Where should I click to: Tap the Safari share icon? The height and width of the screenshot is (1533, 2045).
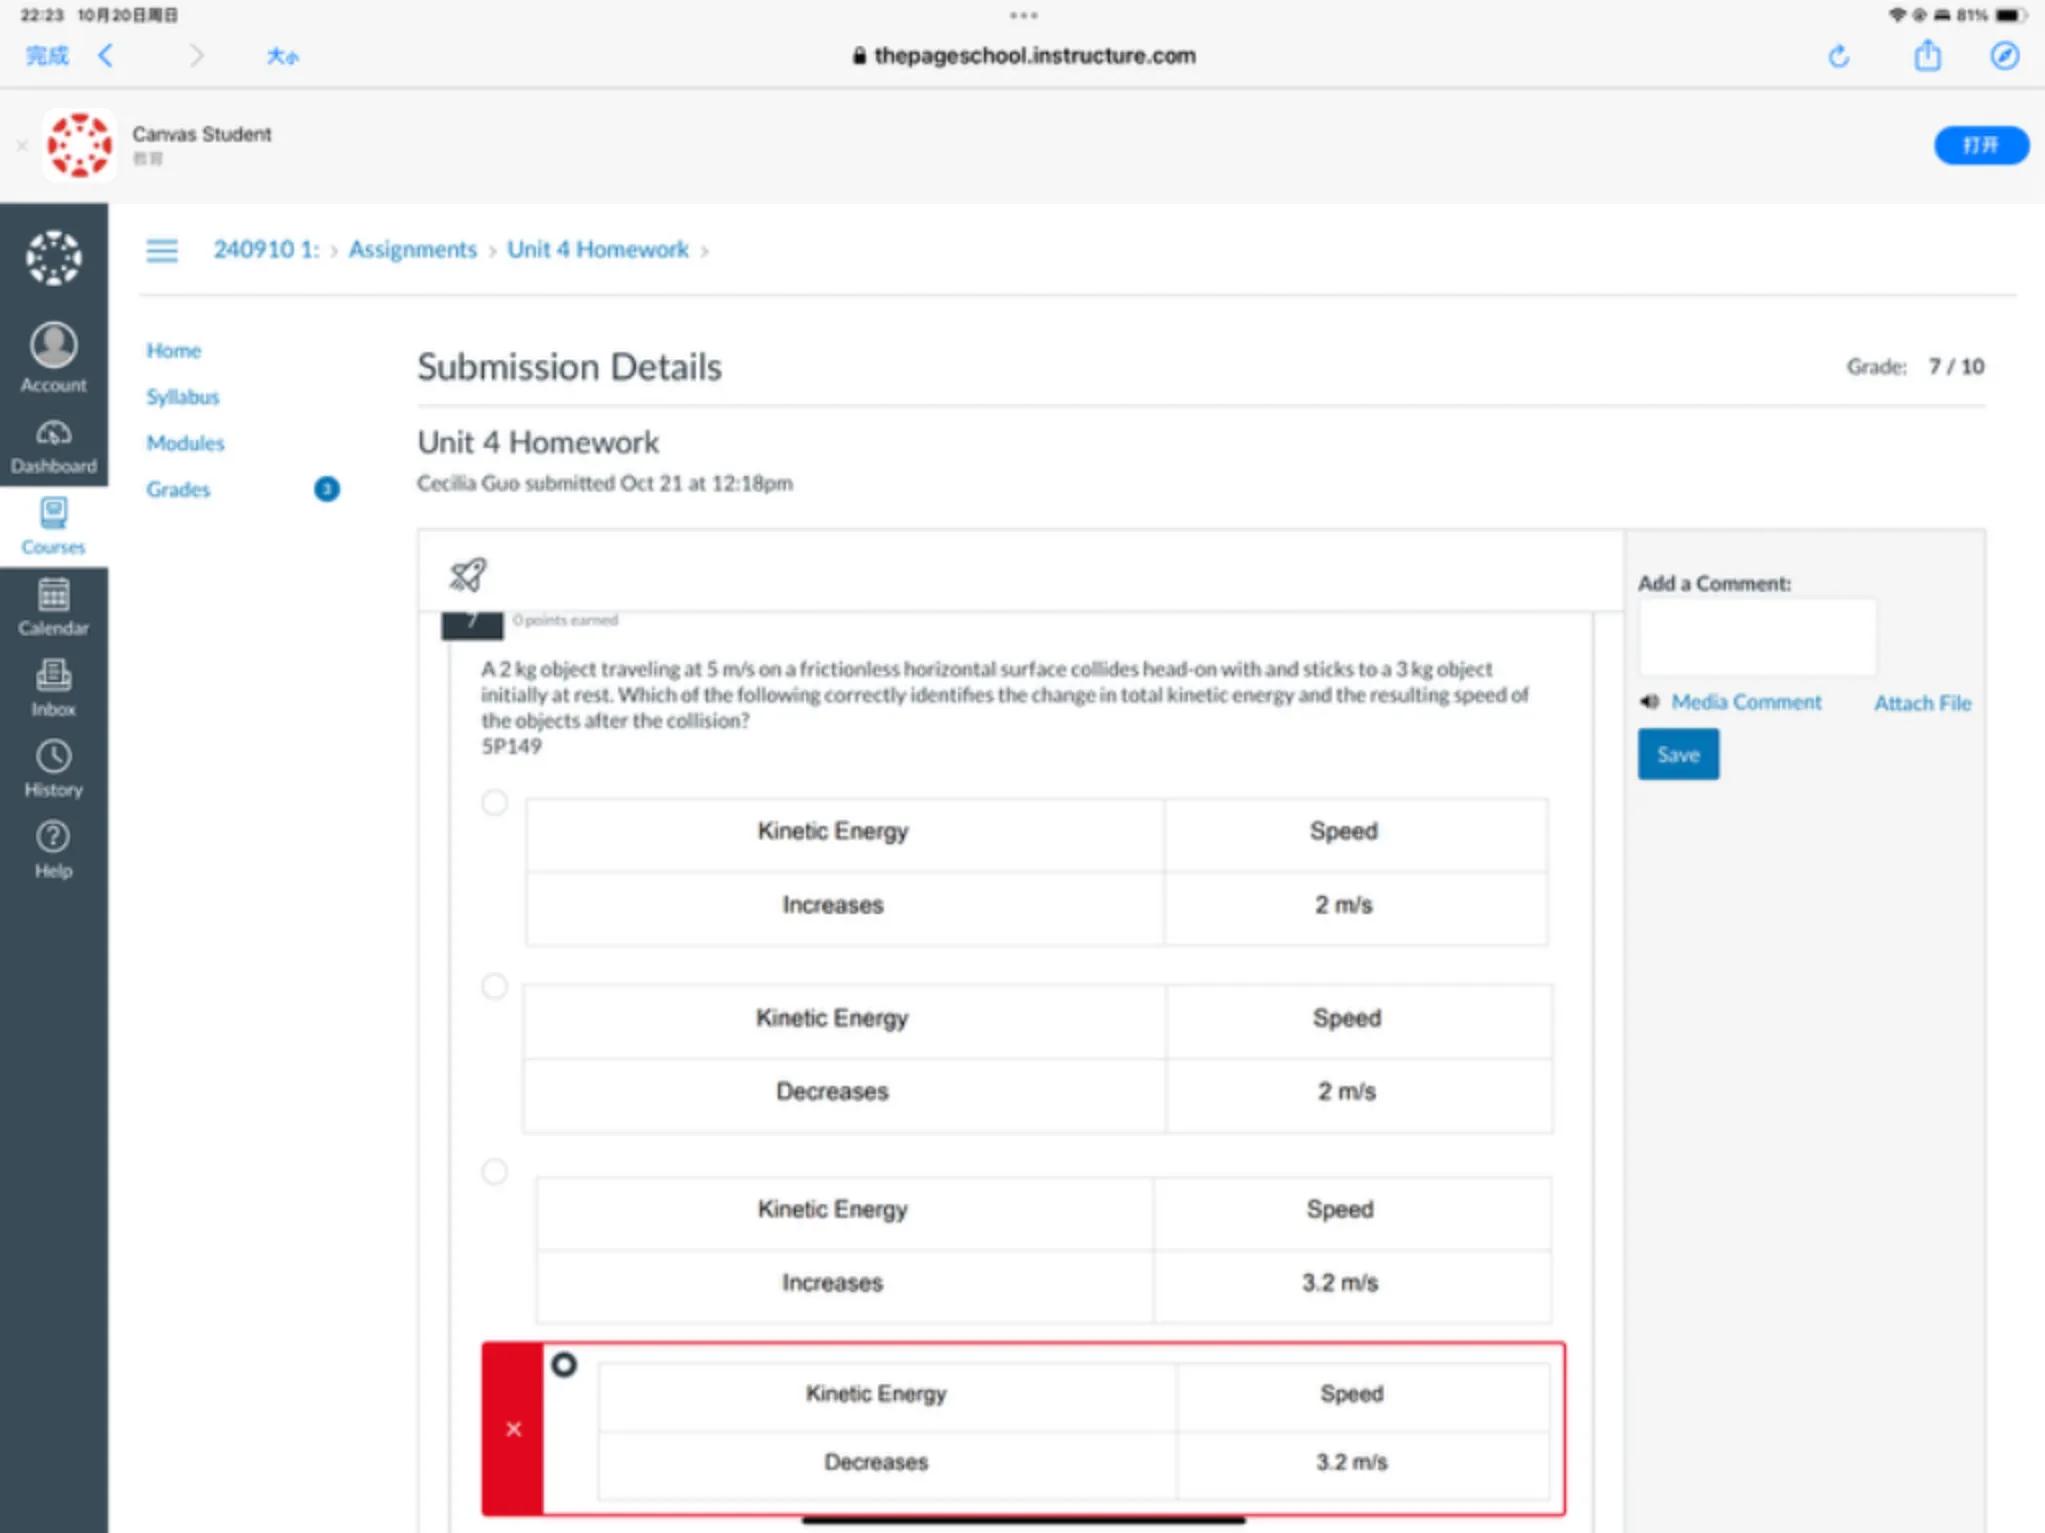pos(1927,56)
